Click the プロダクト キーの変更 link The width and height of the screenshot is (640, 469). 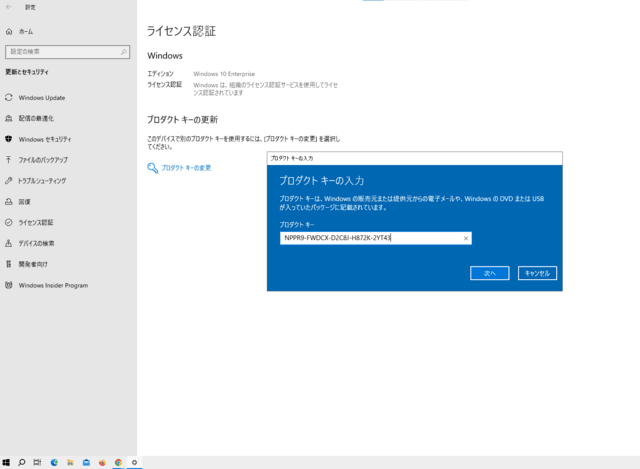186,168
